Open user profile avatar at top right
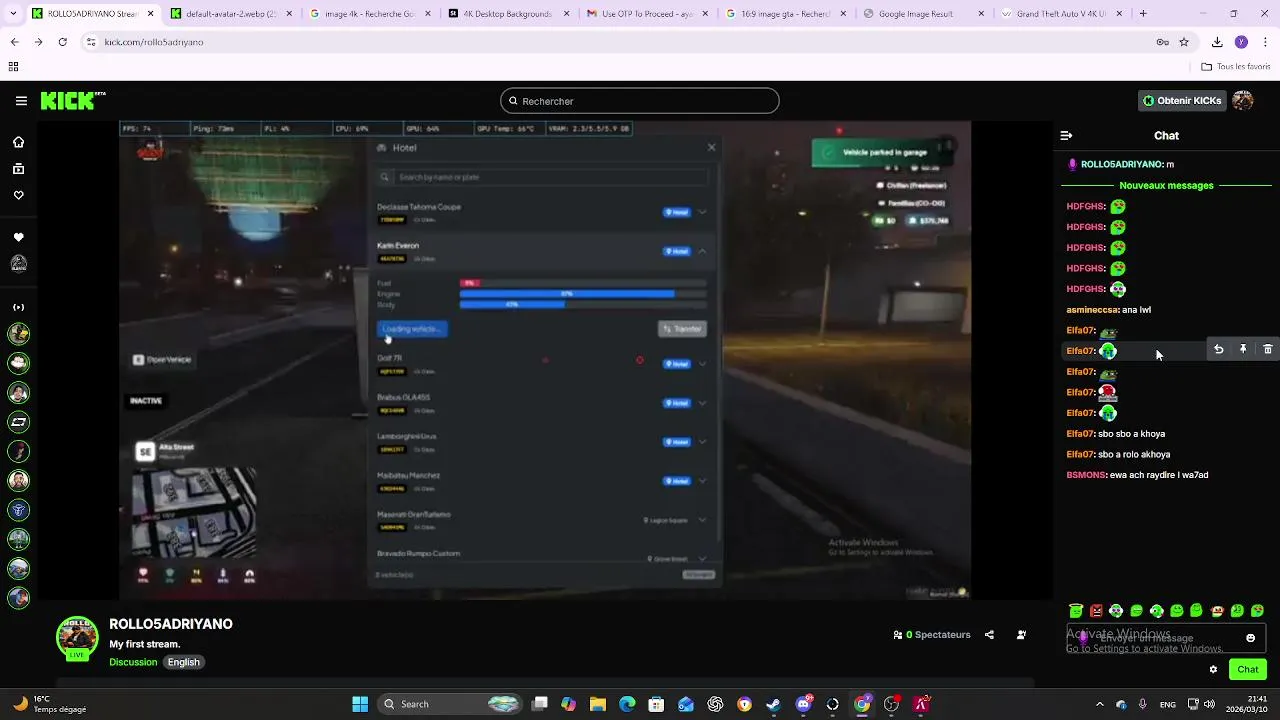Screen dimensions: 1280x720 (x=1243, y=101)
